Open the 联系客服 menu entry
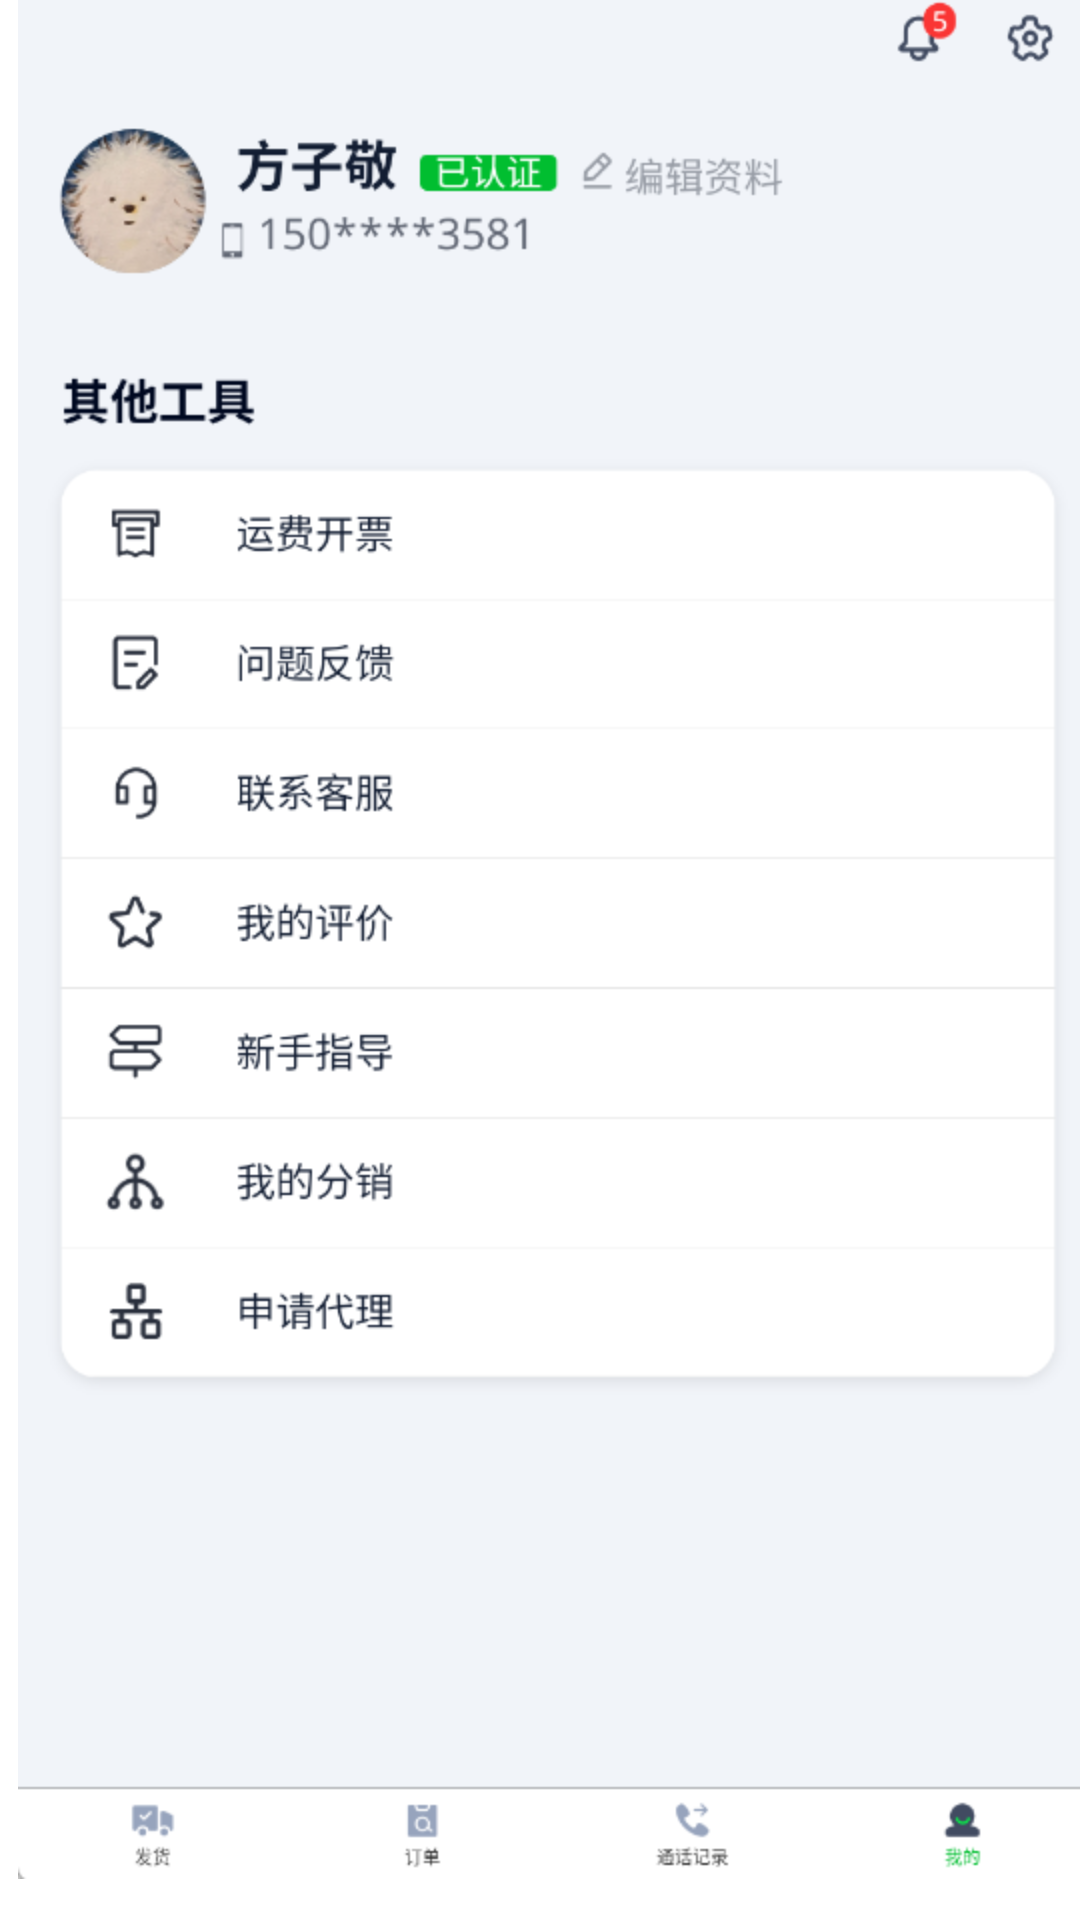Viewport: 1080px width, 1920px height. pos(315,793)
